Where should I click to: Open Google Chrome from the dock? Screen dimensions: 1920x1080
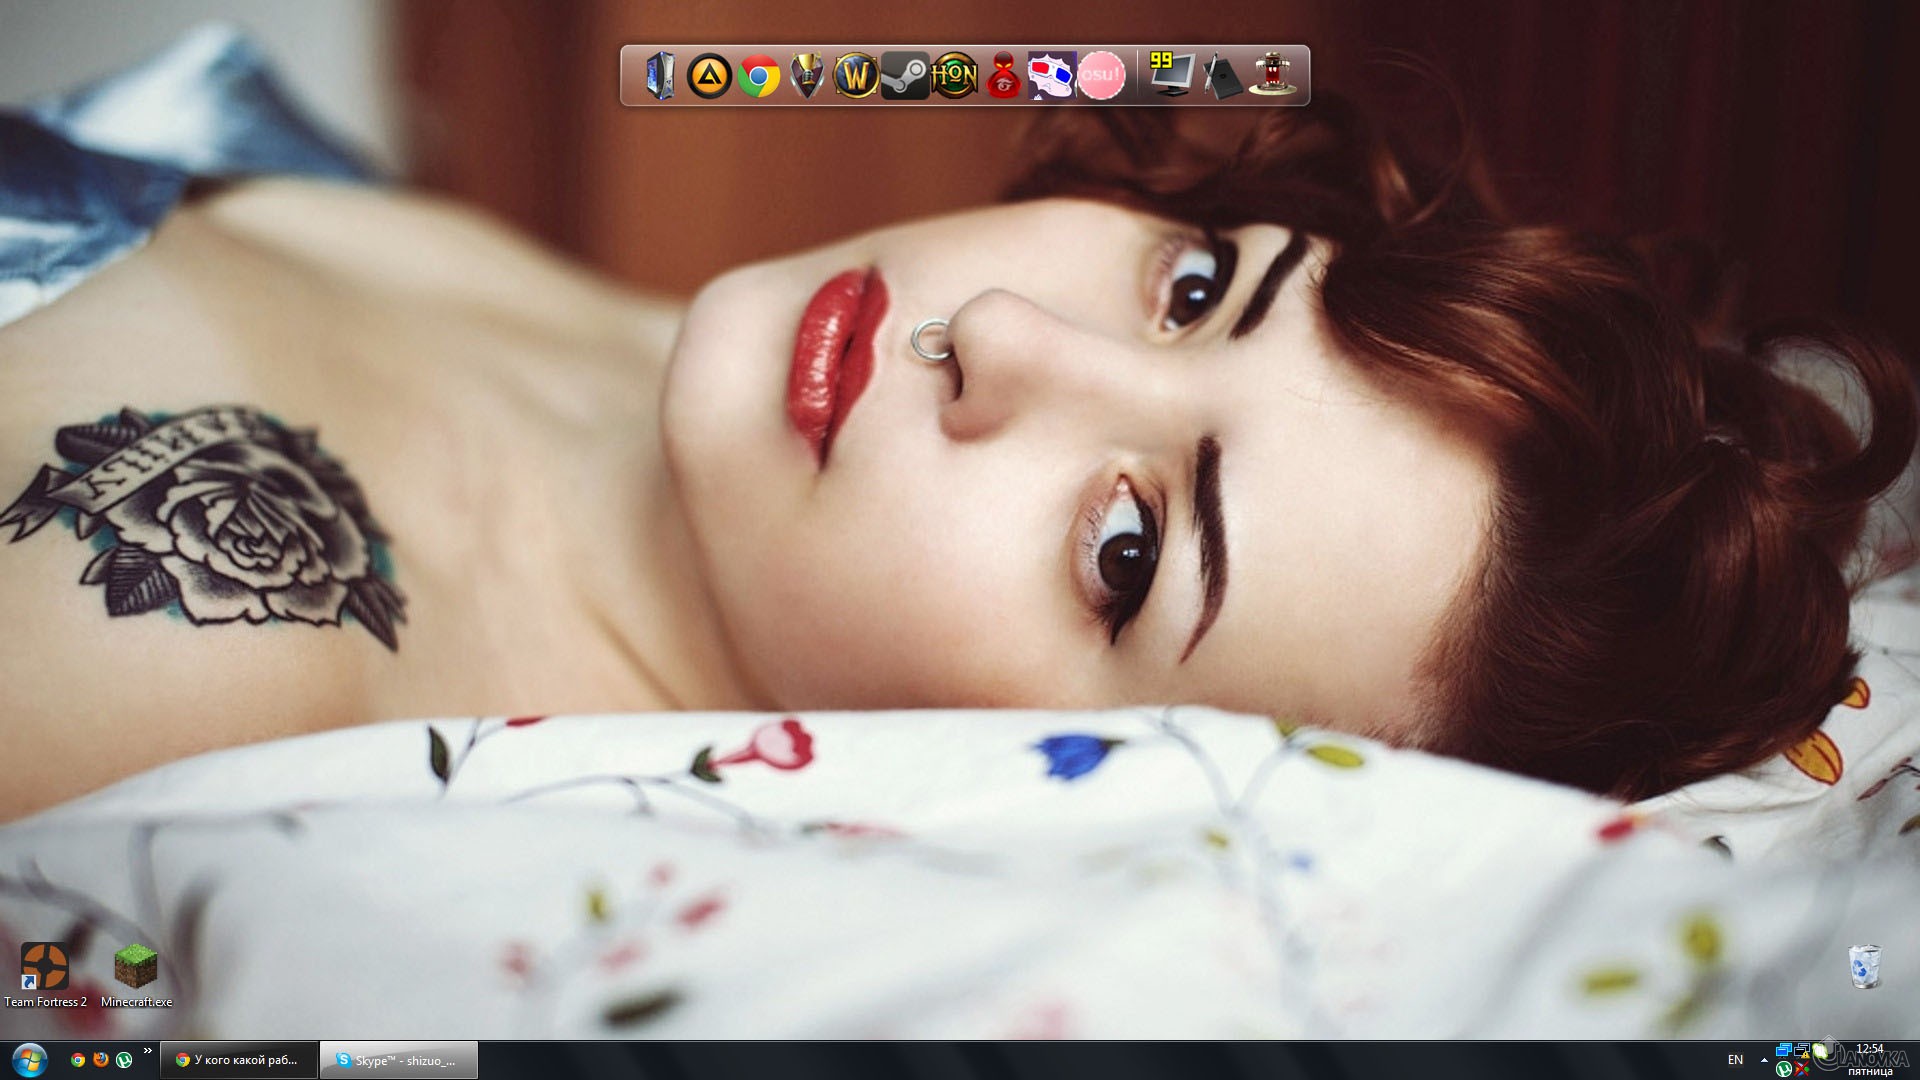pyautogui.click(x=758, y=75)
